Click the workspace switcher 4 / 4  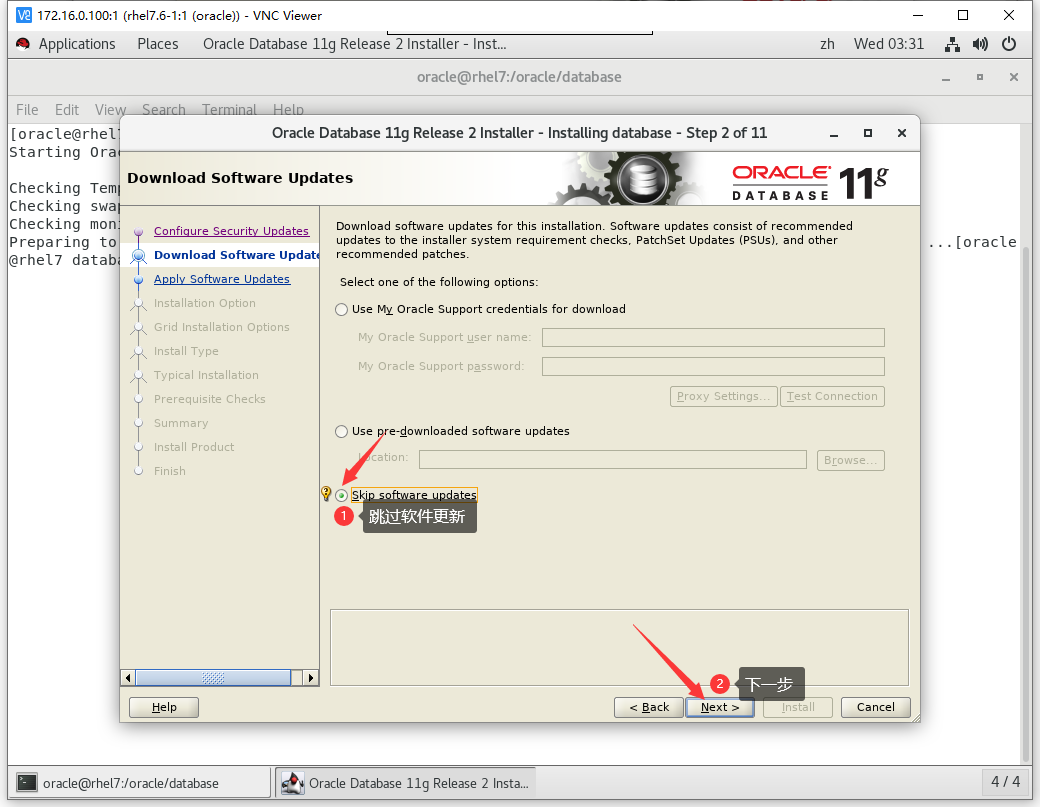(1006, 782)
